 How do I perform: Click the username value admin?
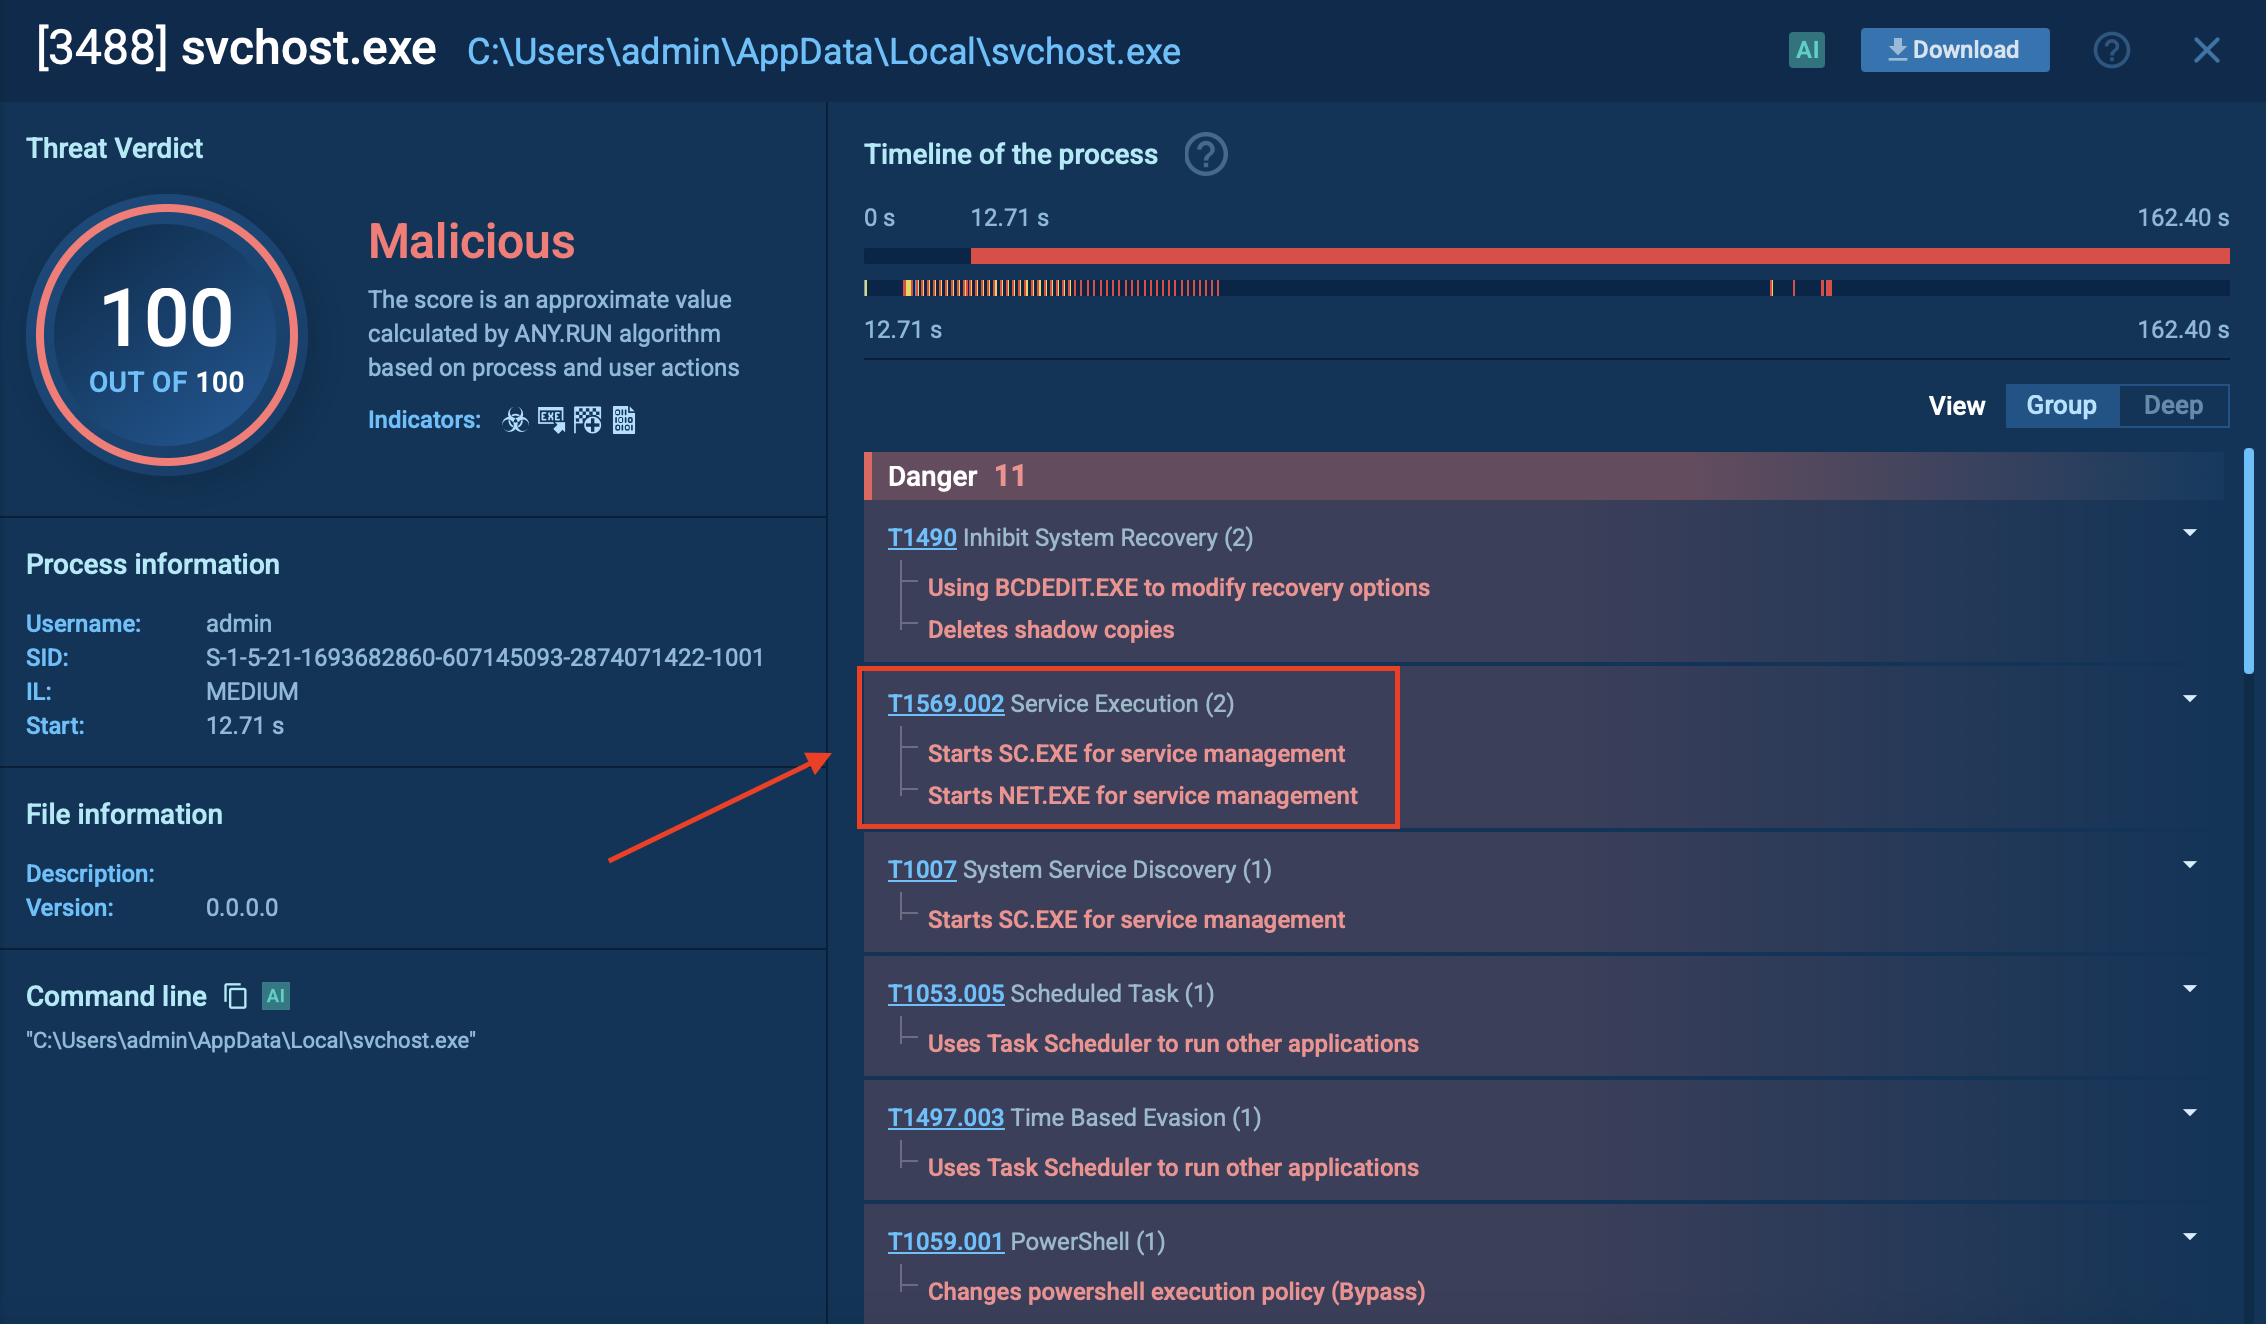[239, 623]
